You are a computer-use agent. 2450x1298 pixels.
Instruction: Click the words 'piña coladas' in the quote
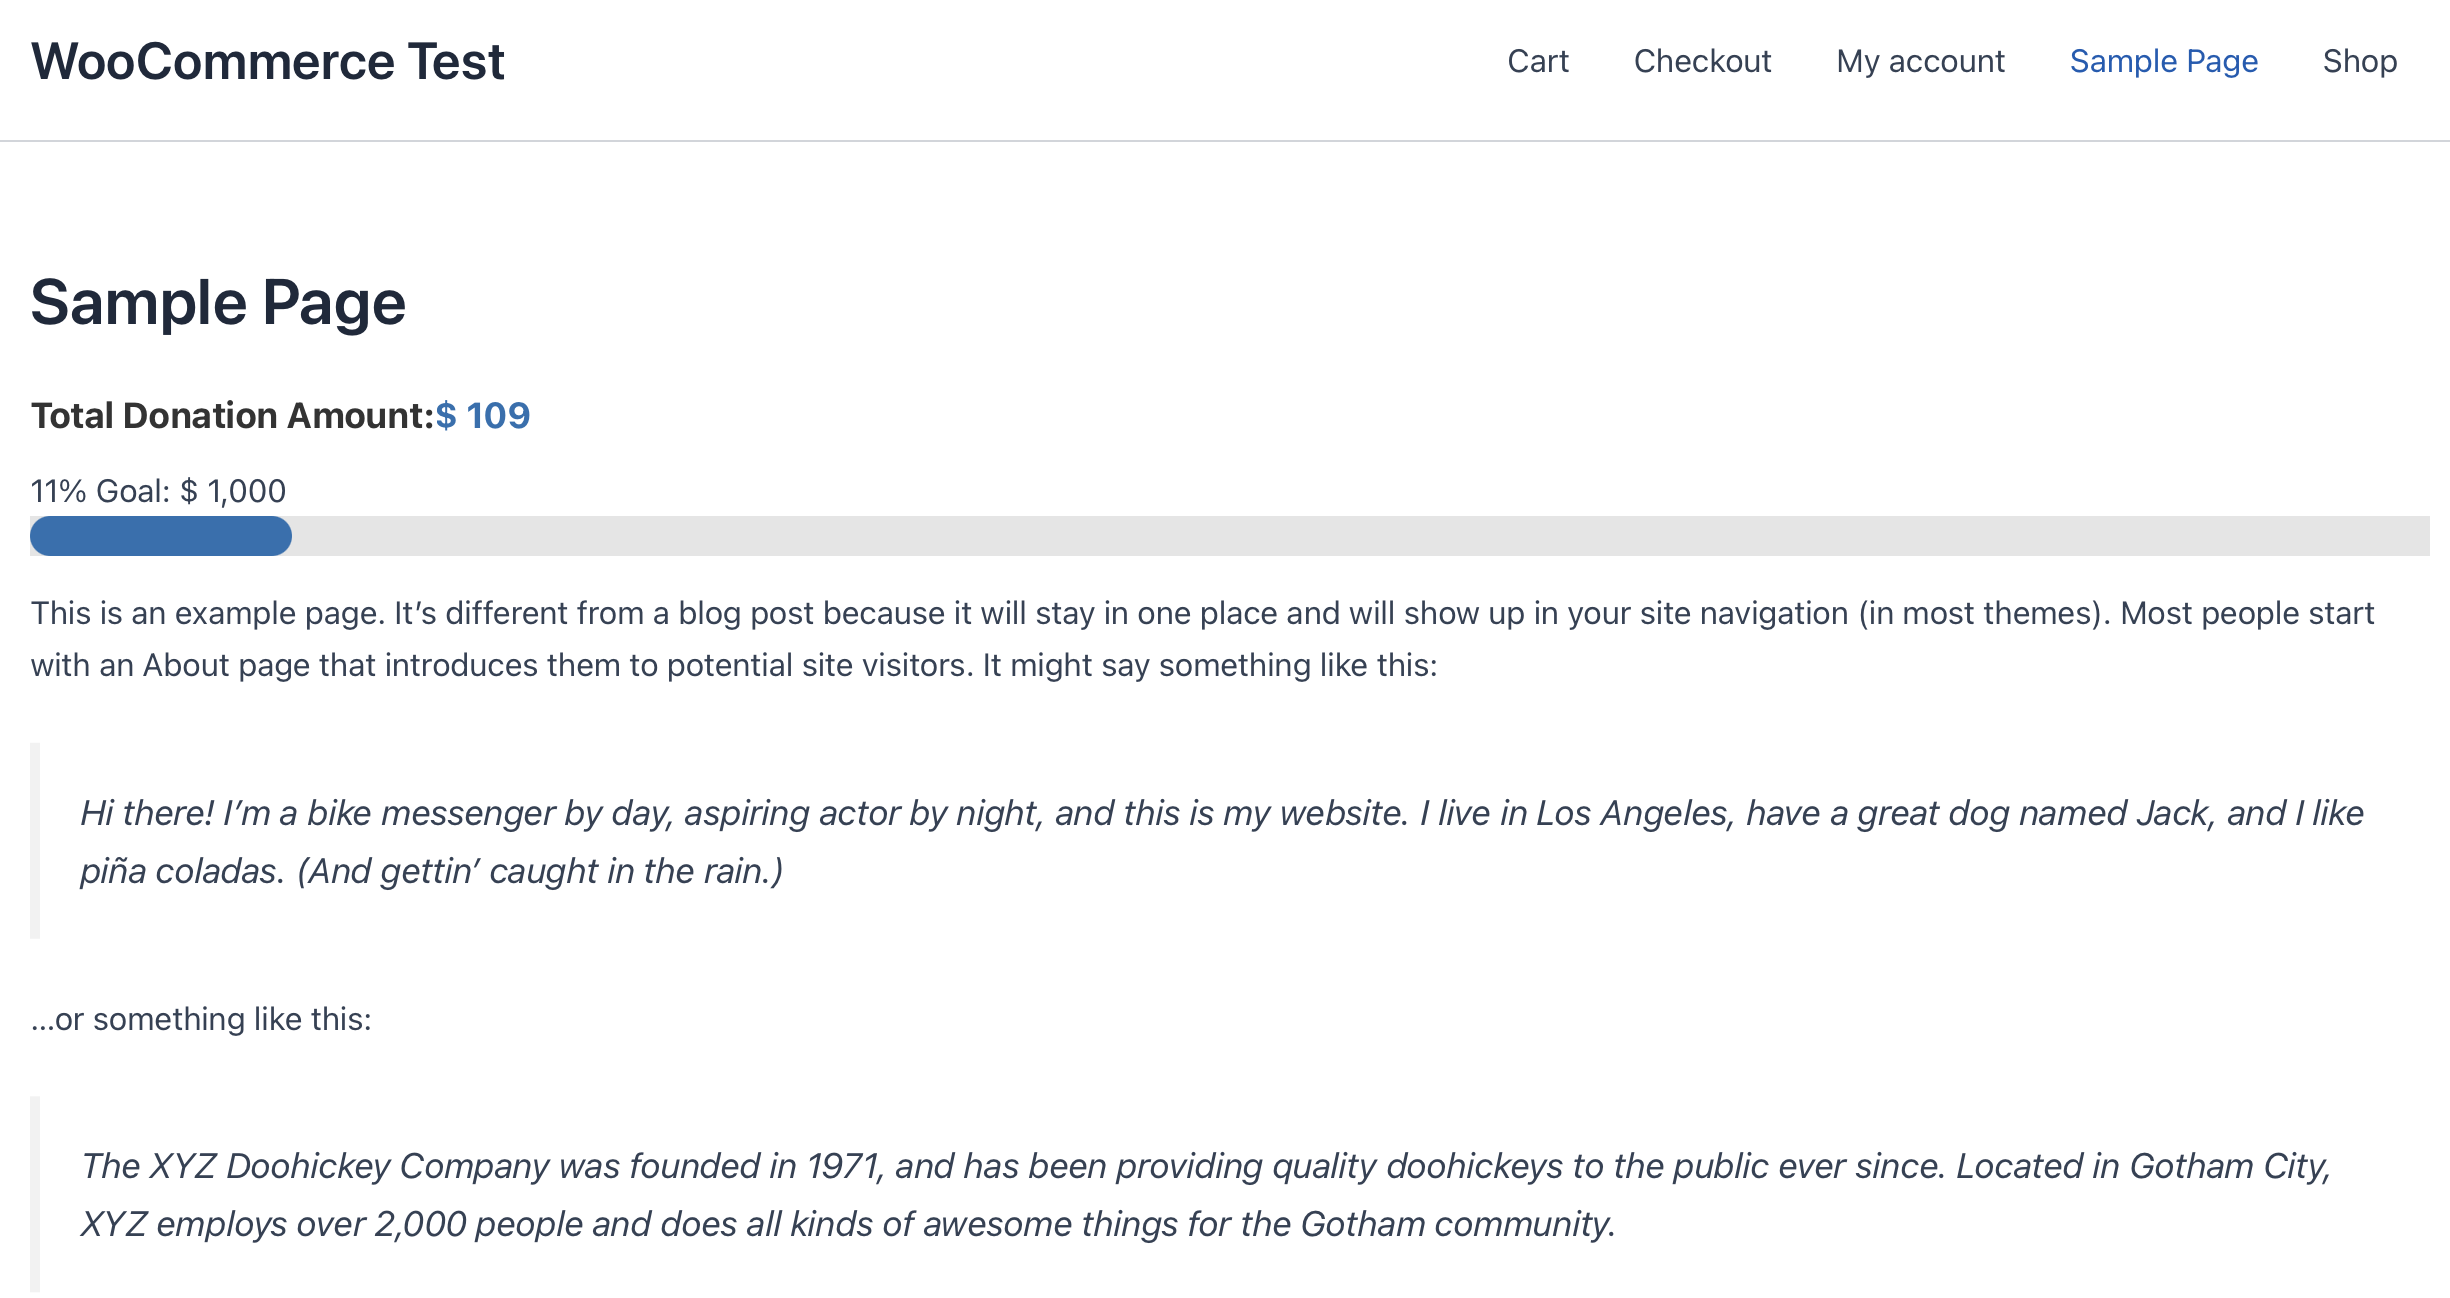(180, 872)
